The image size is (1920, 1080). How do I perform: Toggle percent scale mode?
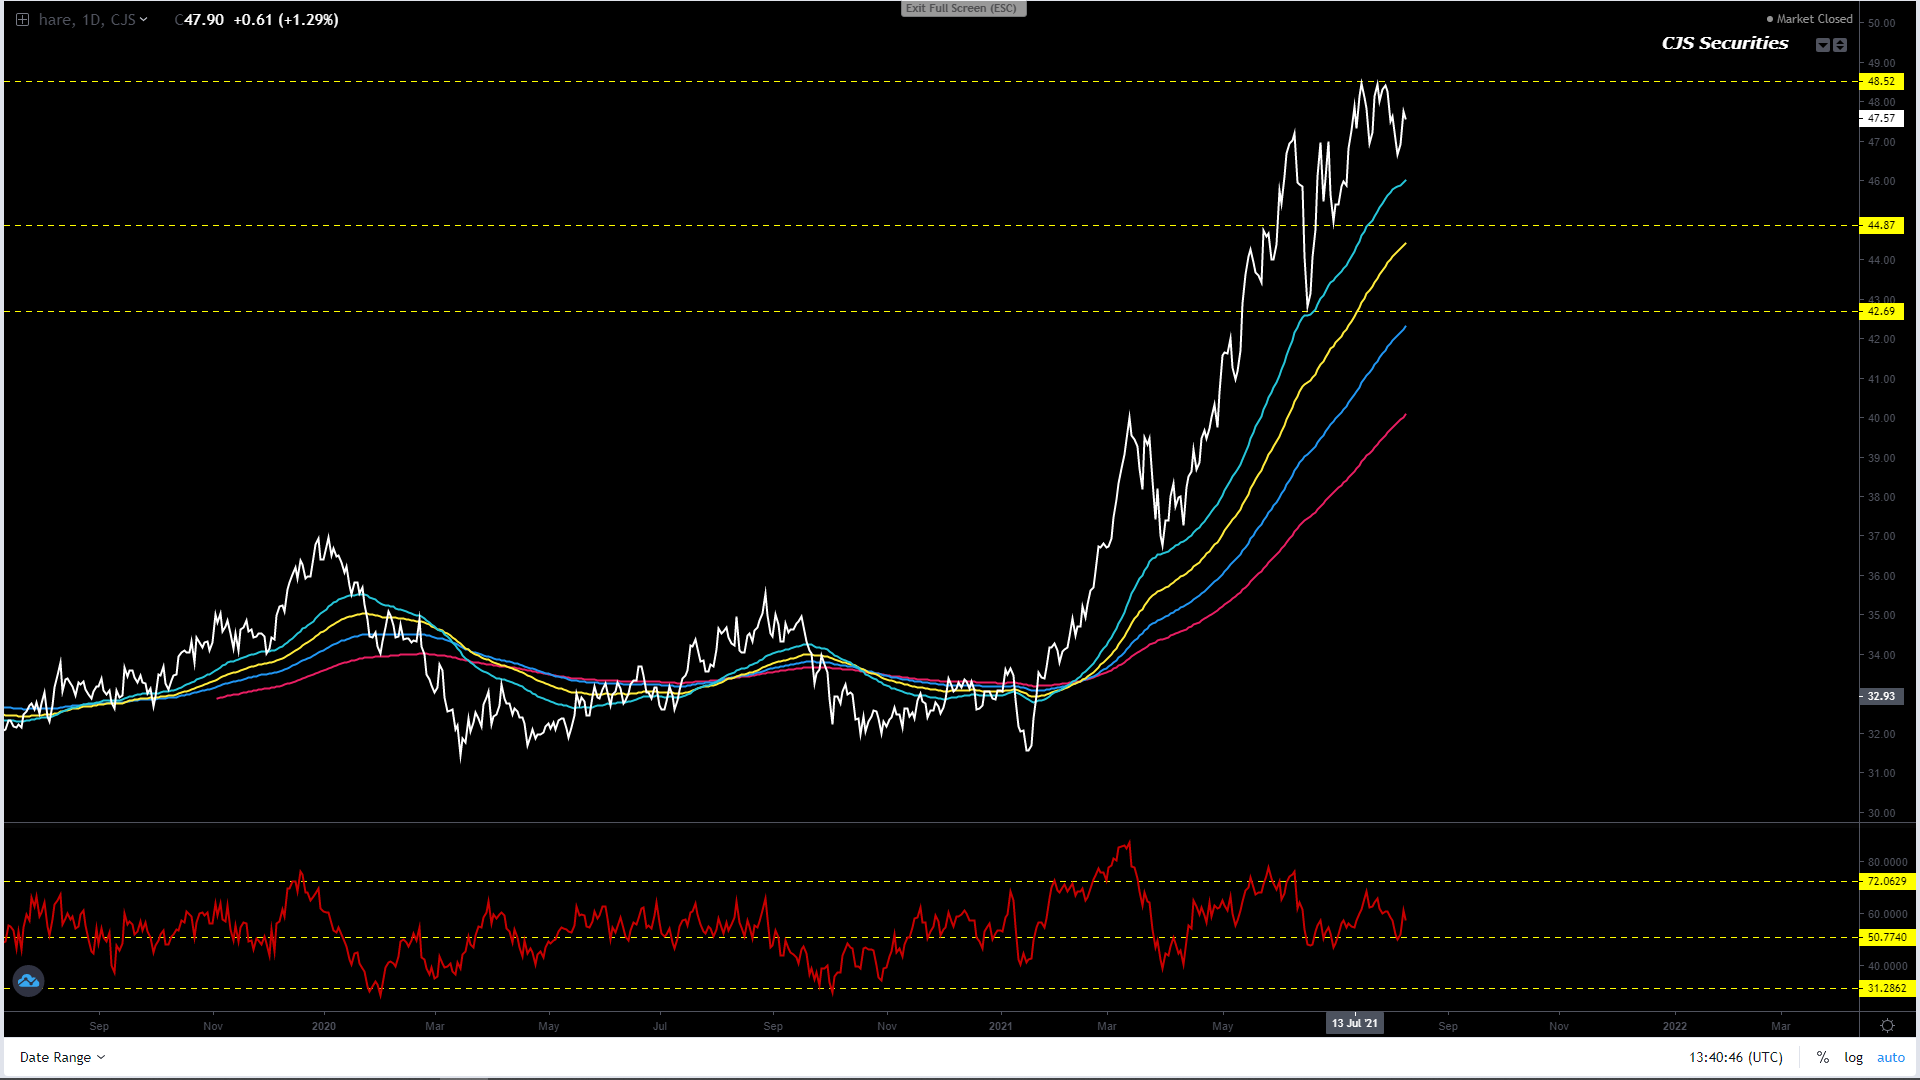click(1823, 1058)
